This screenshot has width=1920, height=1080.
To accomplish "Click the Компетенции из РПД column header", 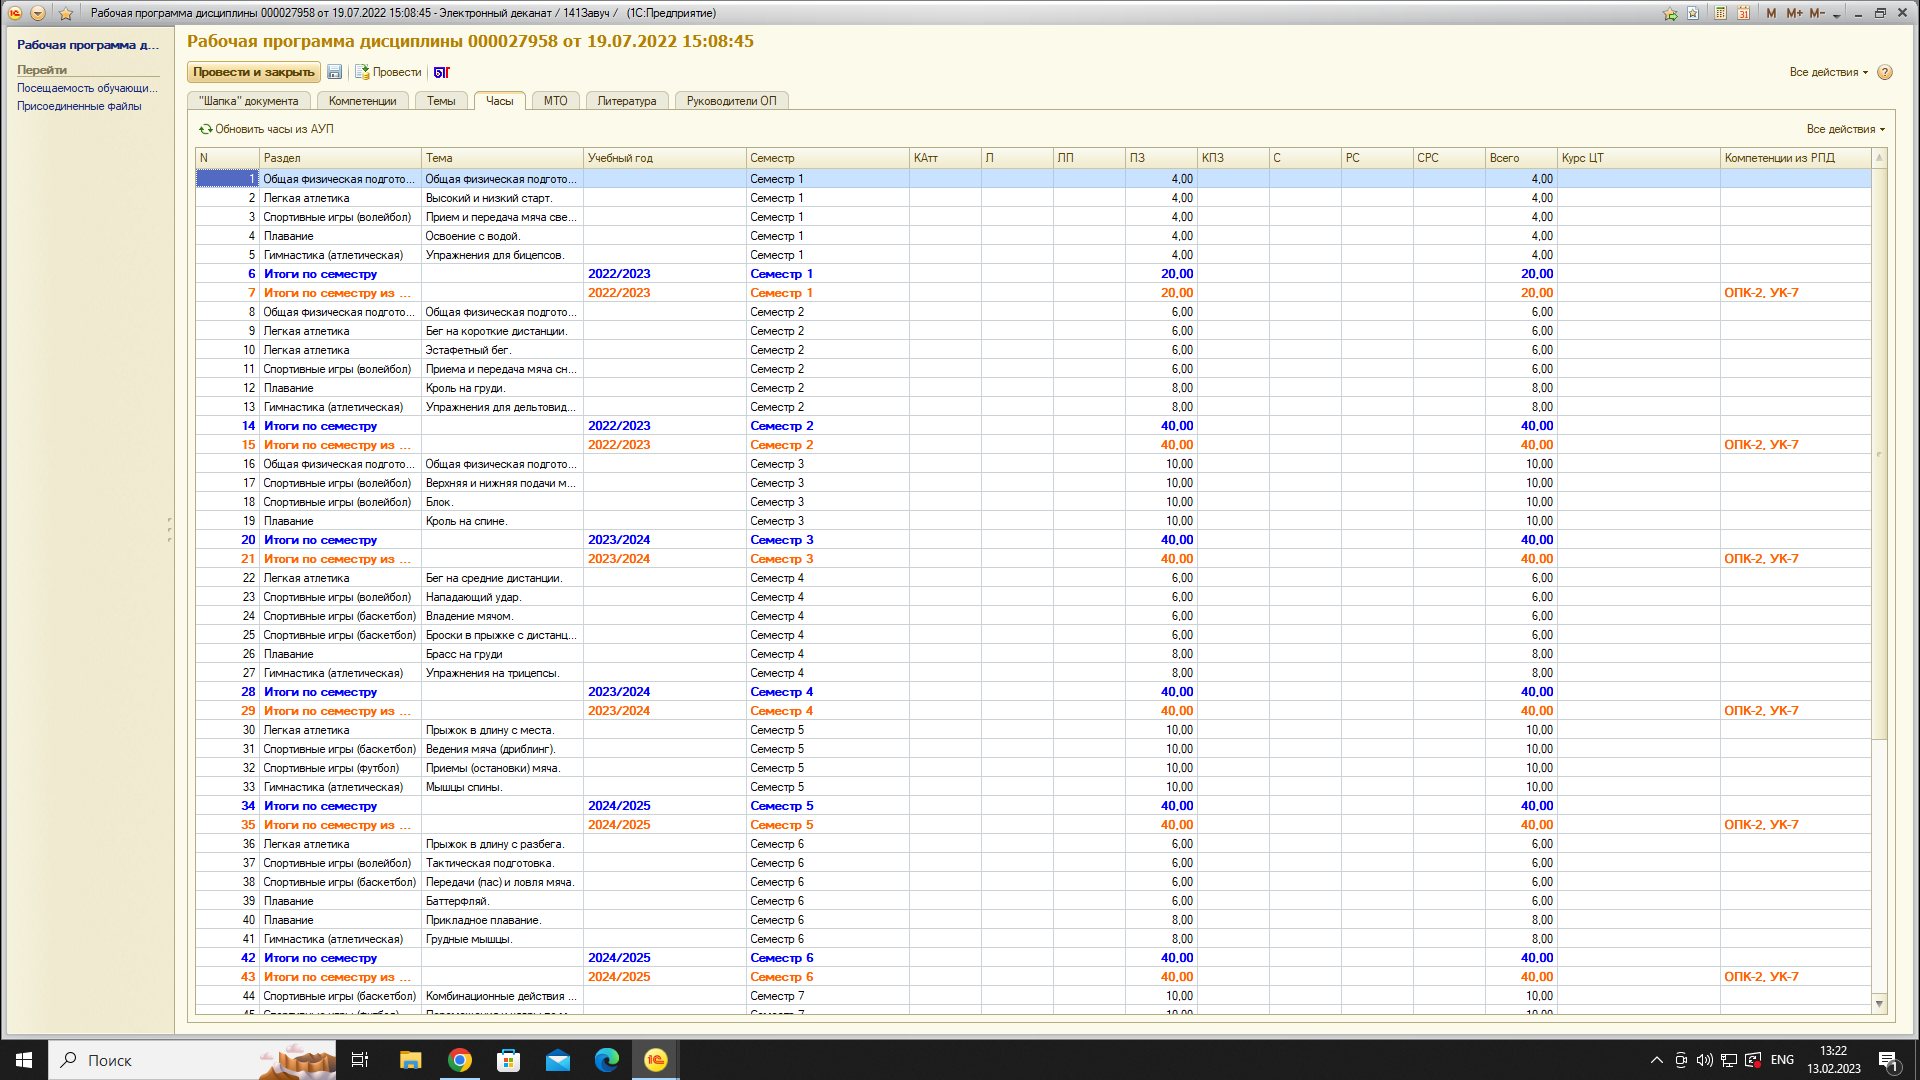I will [1795, 158].
